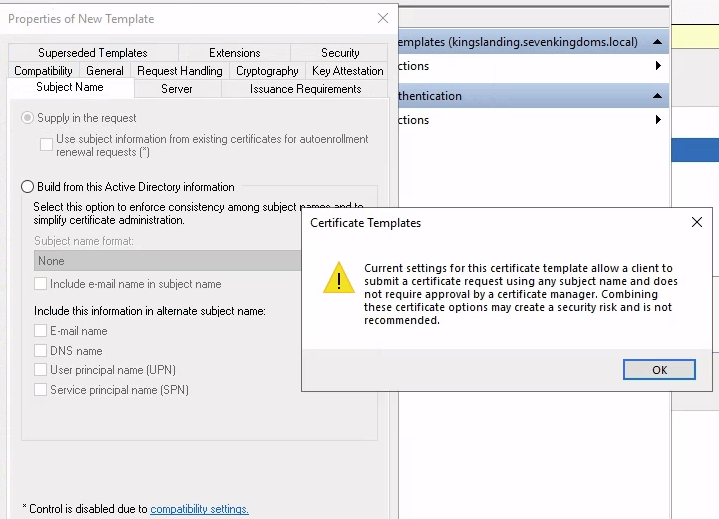Select the Cryptography tab
This screenshot has width=719, height=519.
click(x=267, y=71)
